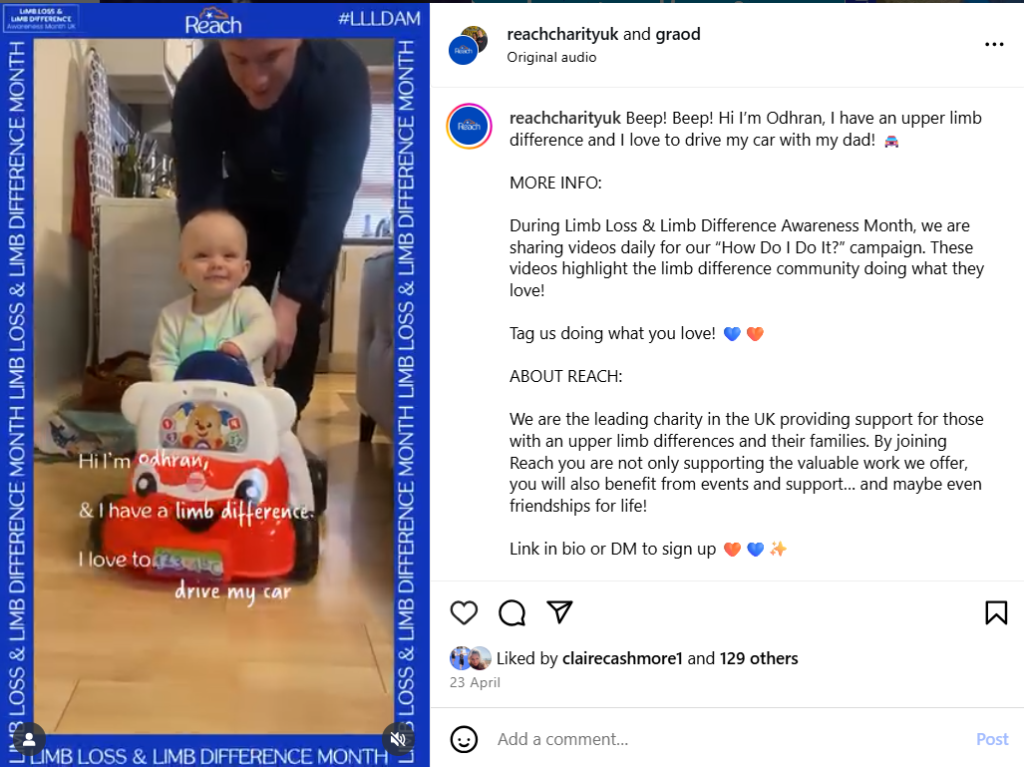Save the post with the bookmark icon
This screenshot has width=1024, height=767.
point(996,613)
